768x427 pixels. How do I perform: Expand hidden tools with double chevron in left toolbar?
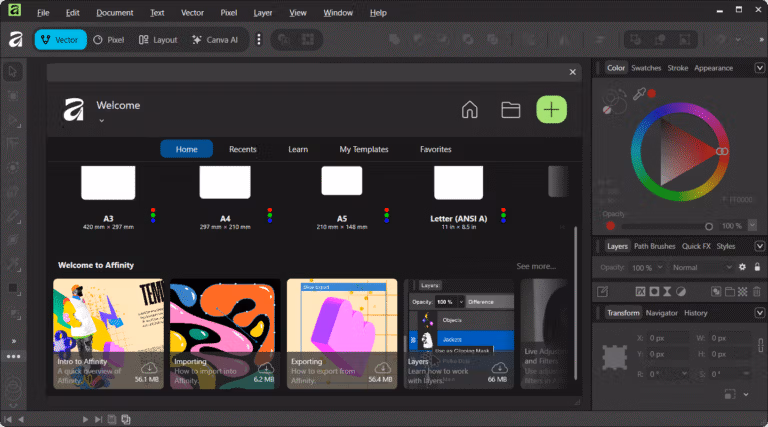pos(14,341)
